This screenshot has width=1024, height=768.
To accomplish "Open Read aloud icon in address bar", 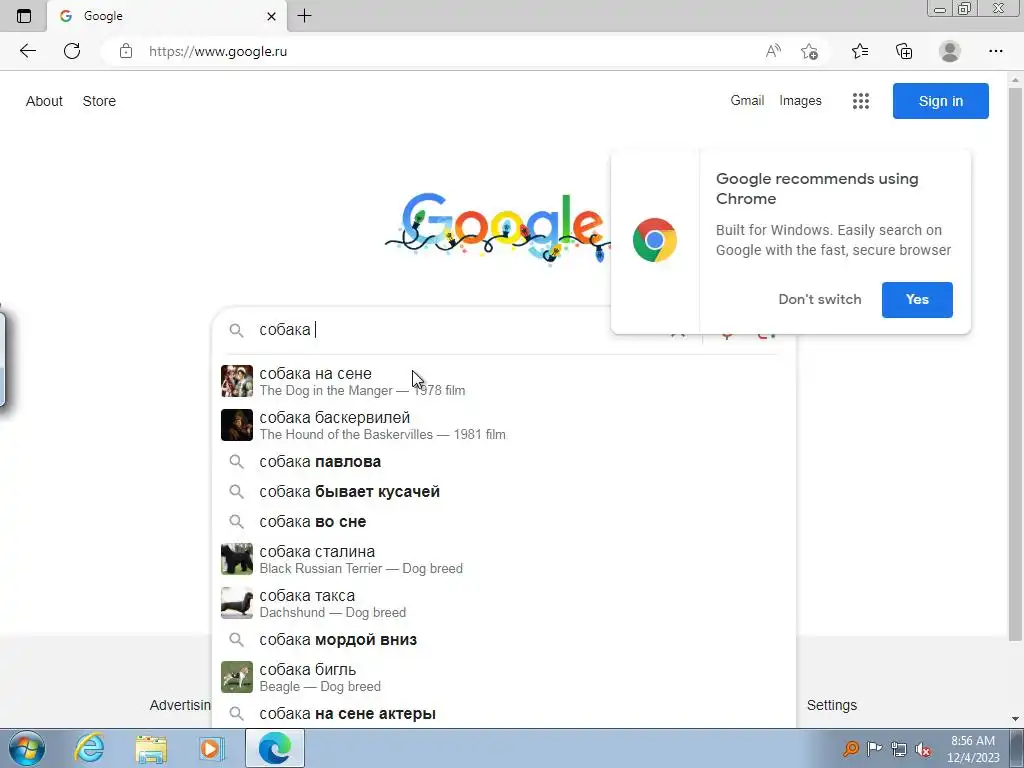I will [x=773, y=51].
